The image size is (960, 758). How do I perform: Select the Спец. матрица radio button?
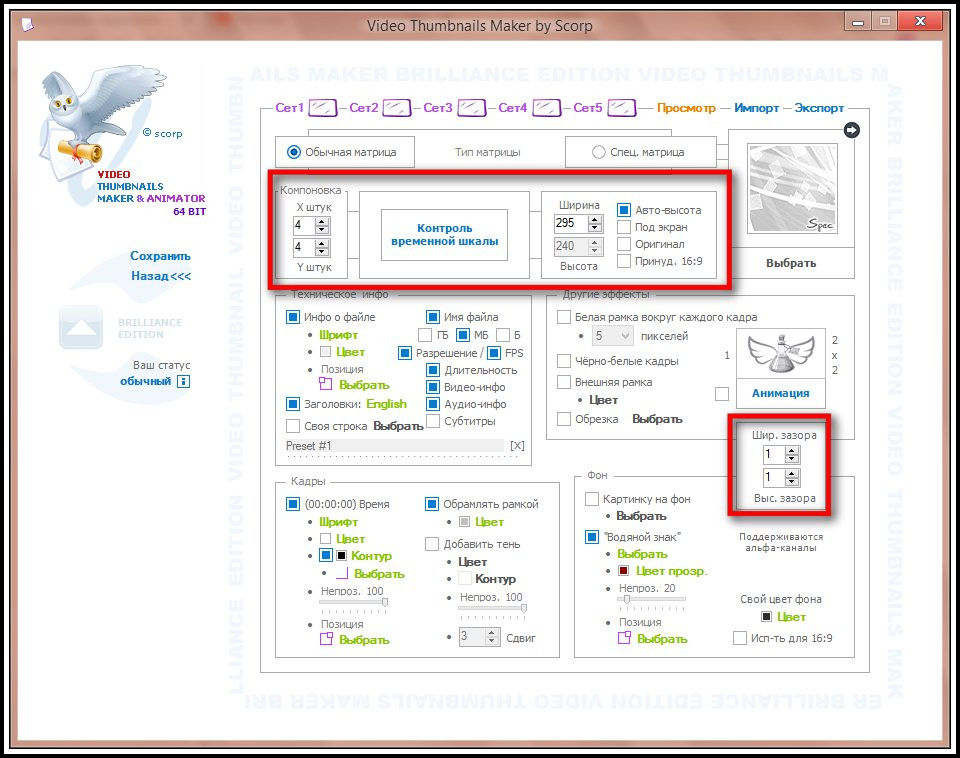599,152
